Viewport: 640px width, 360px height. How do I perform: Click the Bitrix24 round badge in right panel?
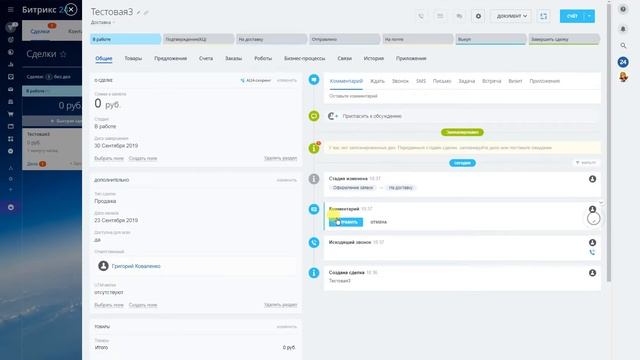[x=623, y=62]
